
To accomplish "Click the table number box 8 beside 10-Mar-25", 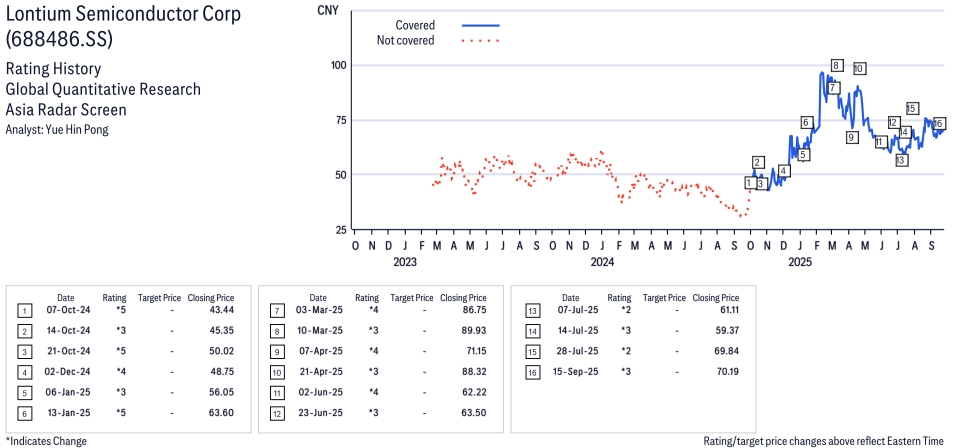I will coord(276,332).
